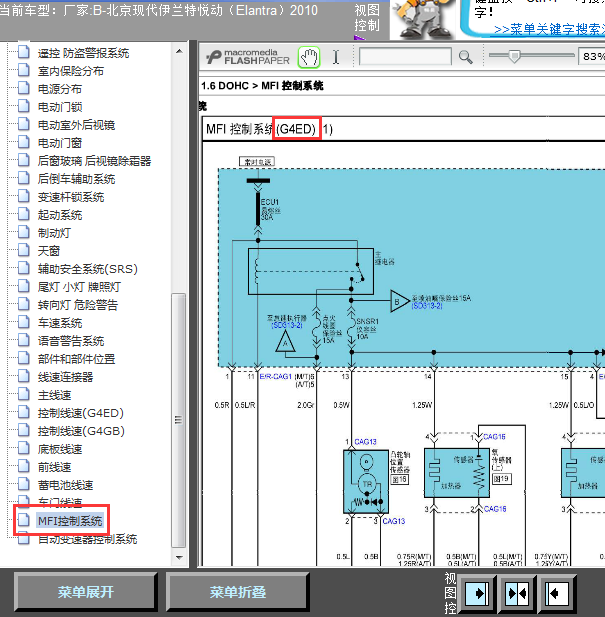The width and height of the screenshot is (605, 617).
Task: Select 车速系统 in the tree
Action: click(60, 323)
